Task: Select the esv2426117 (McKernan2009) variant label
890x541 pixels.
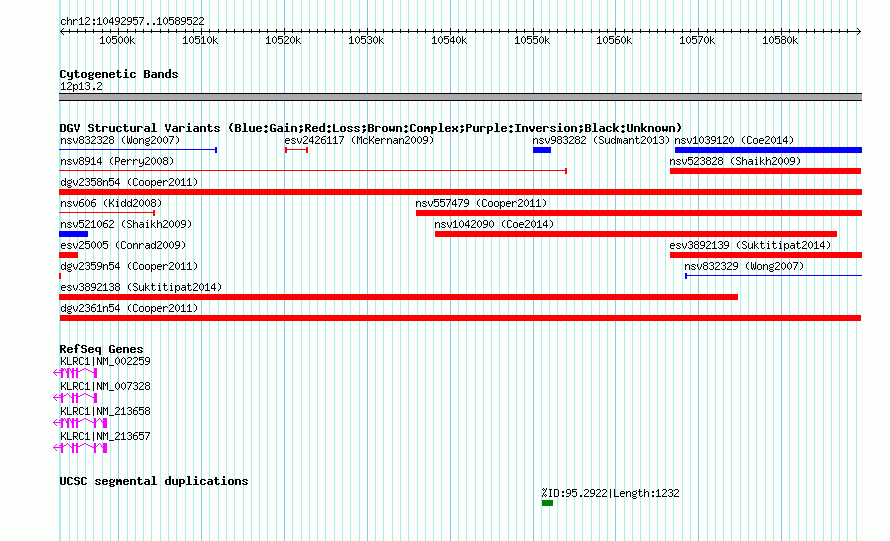Action: (x=359, y=140)
